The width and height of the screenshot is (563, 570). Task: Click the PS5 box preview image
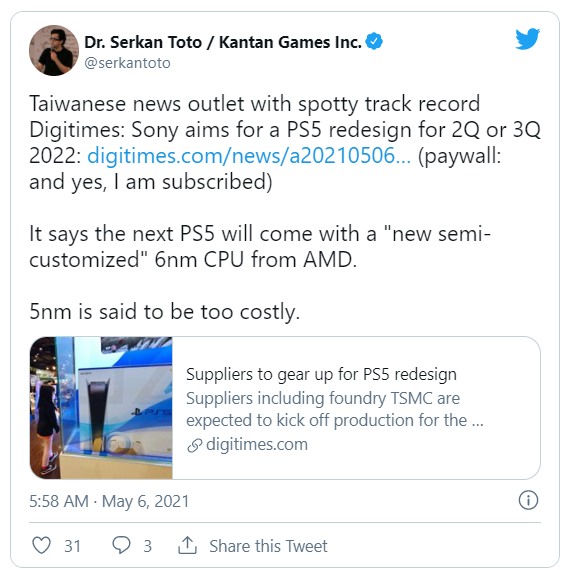pos(101,408)
